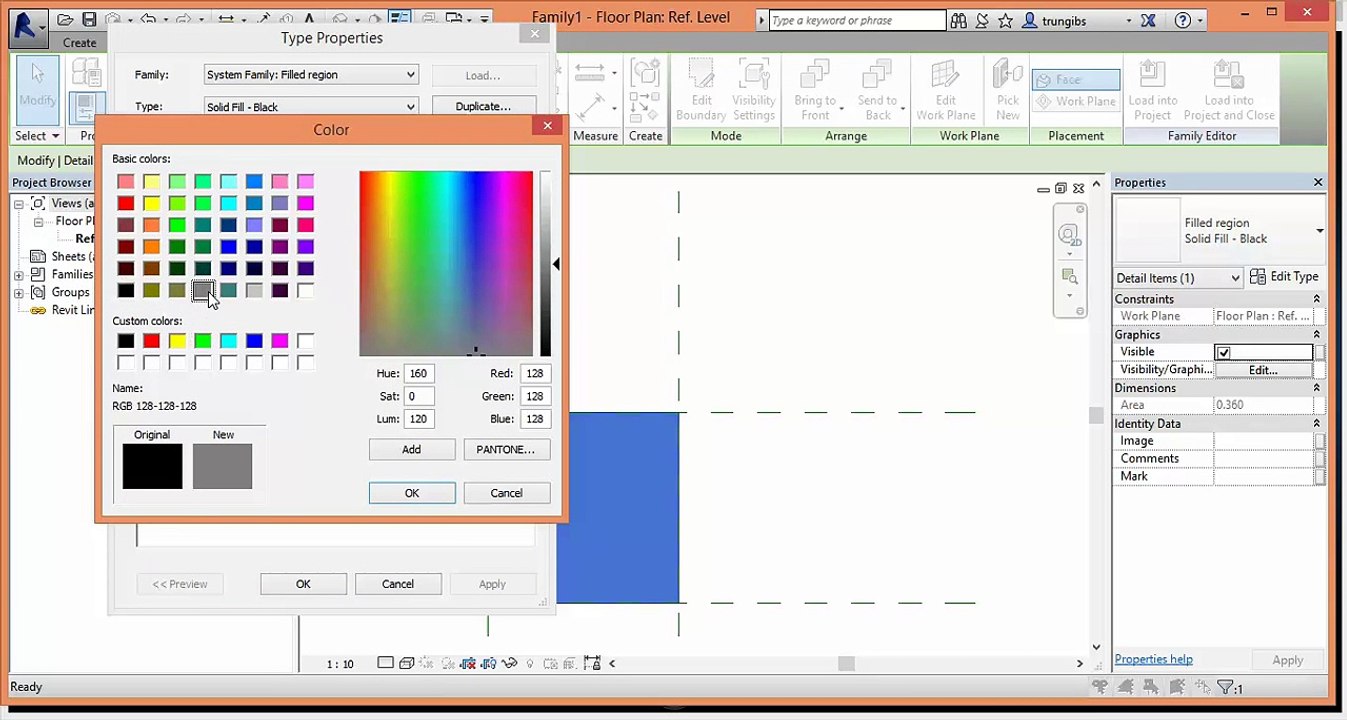Select the Face placement option
Screen dimensions: 1347x720
pyautogui.click(x=1075, y=80)
